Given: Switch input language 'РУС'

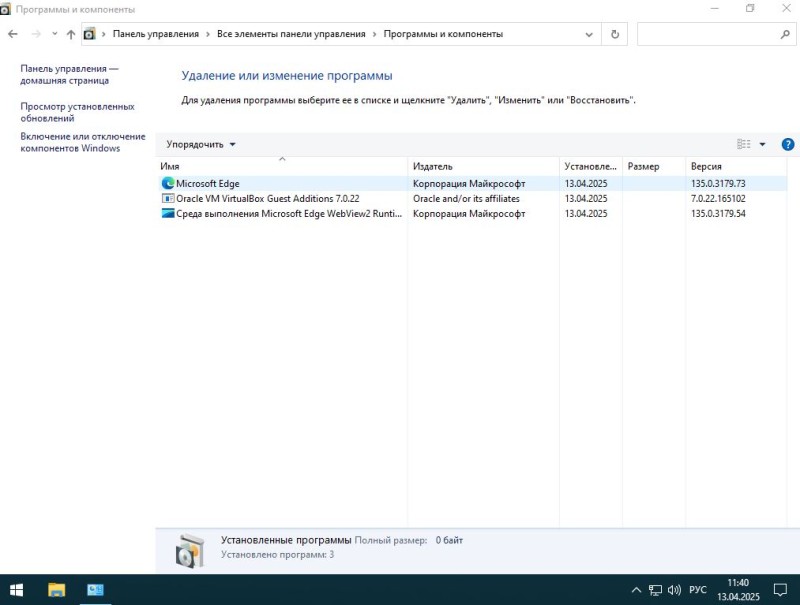Looking at the screenshot, I should click(697, 590).
